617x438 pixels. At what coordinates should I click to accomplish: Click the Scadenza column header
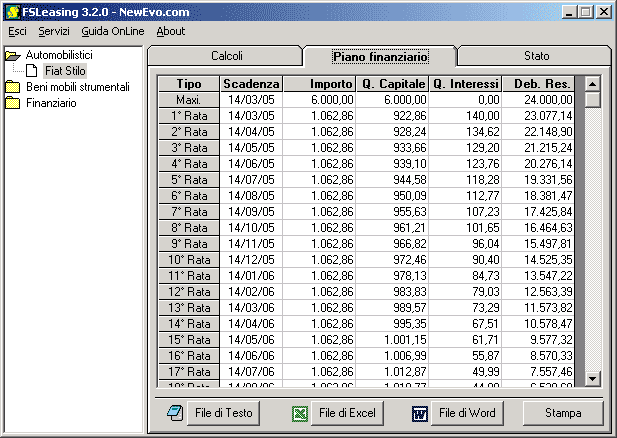pos(251,84)
